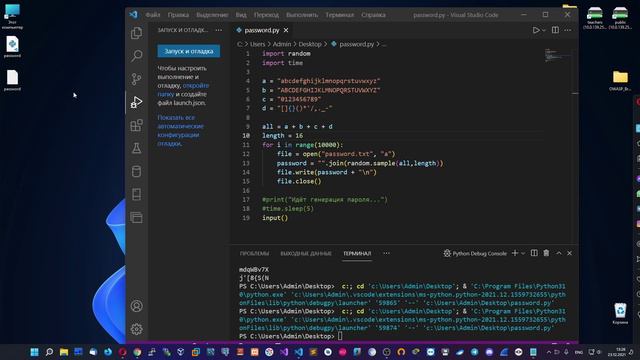Split the terminal panel
The image size is (640, 360).
tap(534, 253)
